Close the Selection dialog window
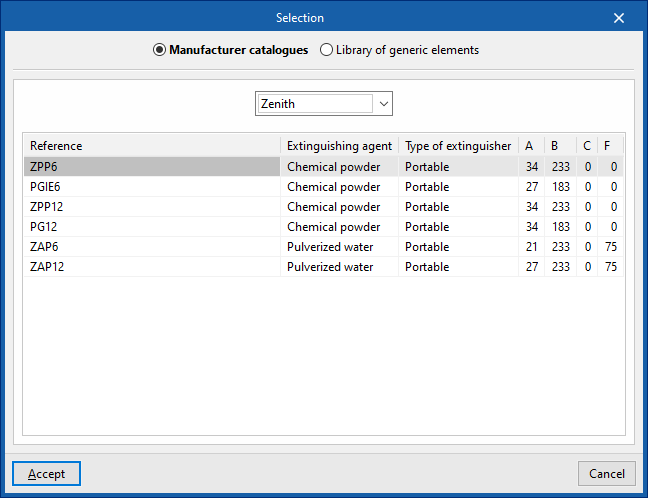 [619, 18]
